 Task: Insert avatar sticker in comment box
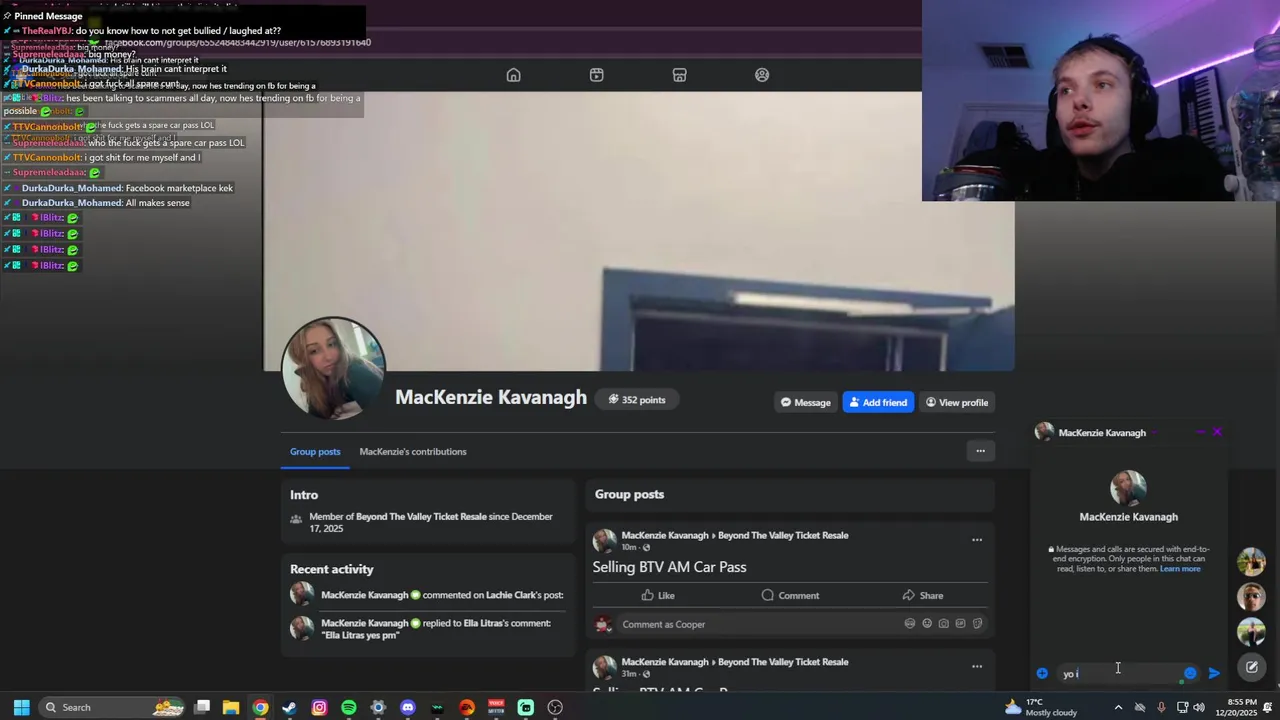click(x=909, y=624)
